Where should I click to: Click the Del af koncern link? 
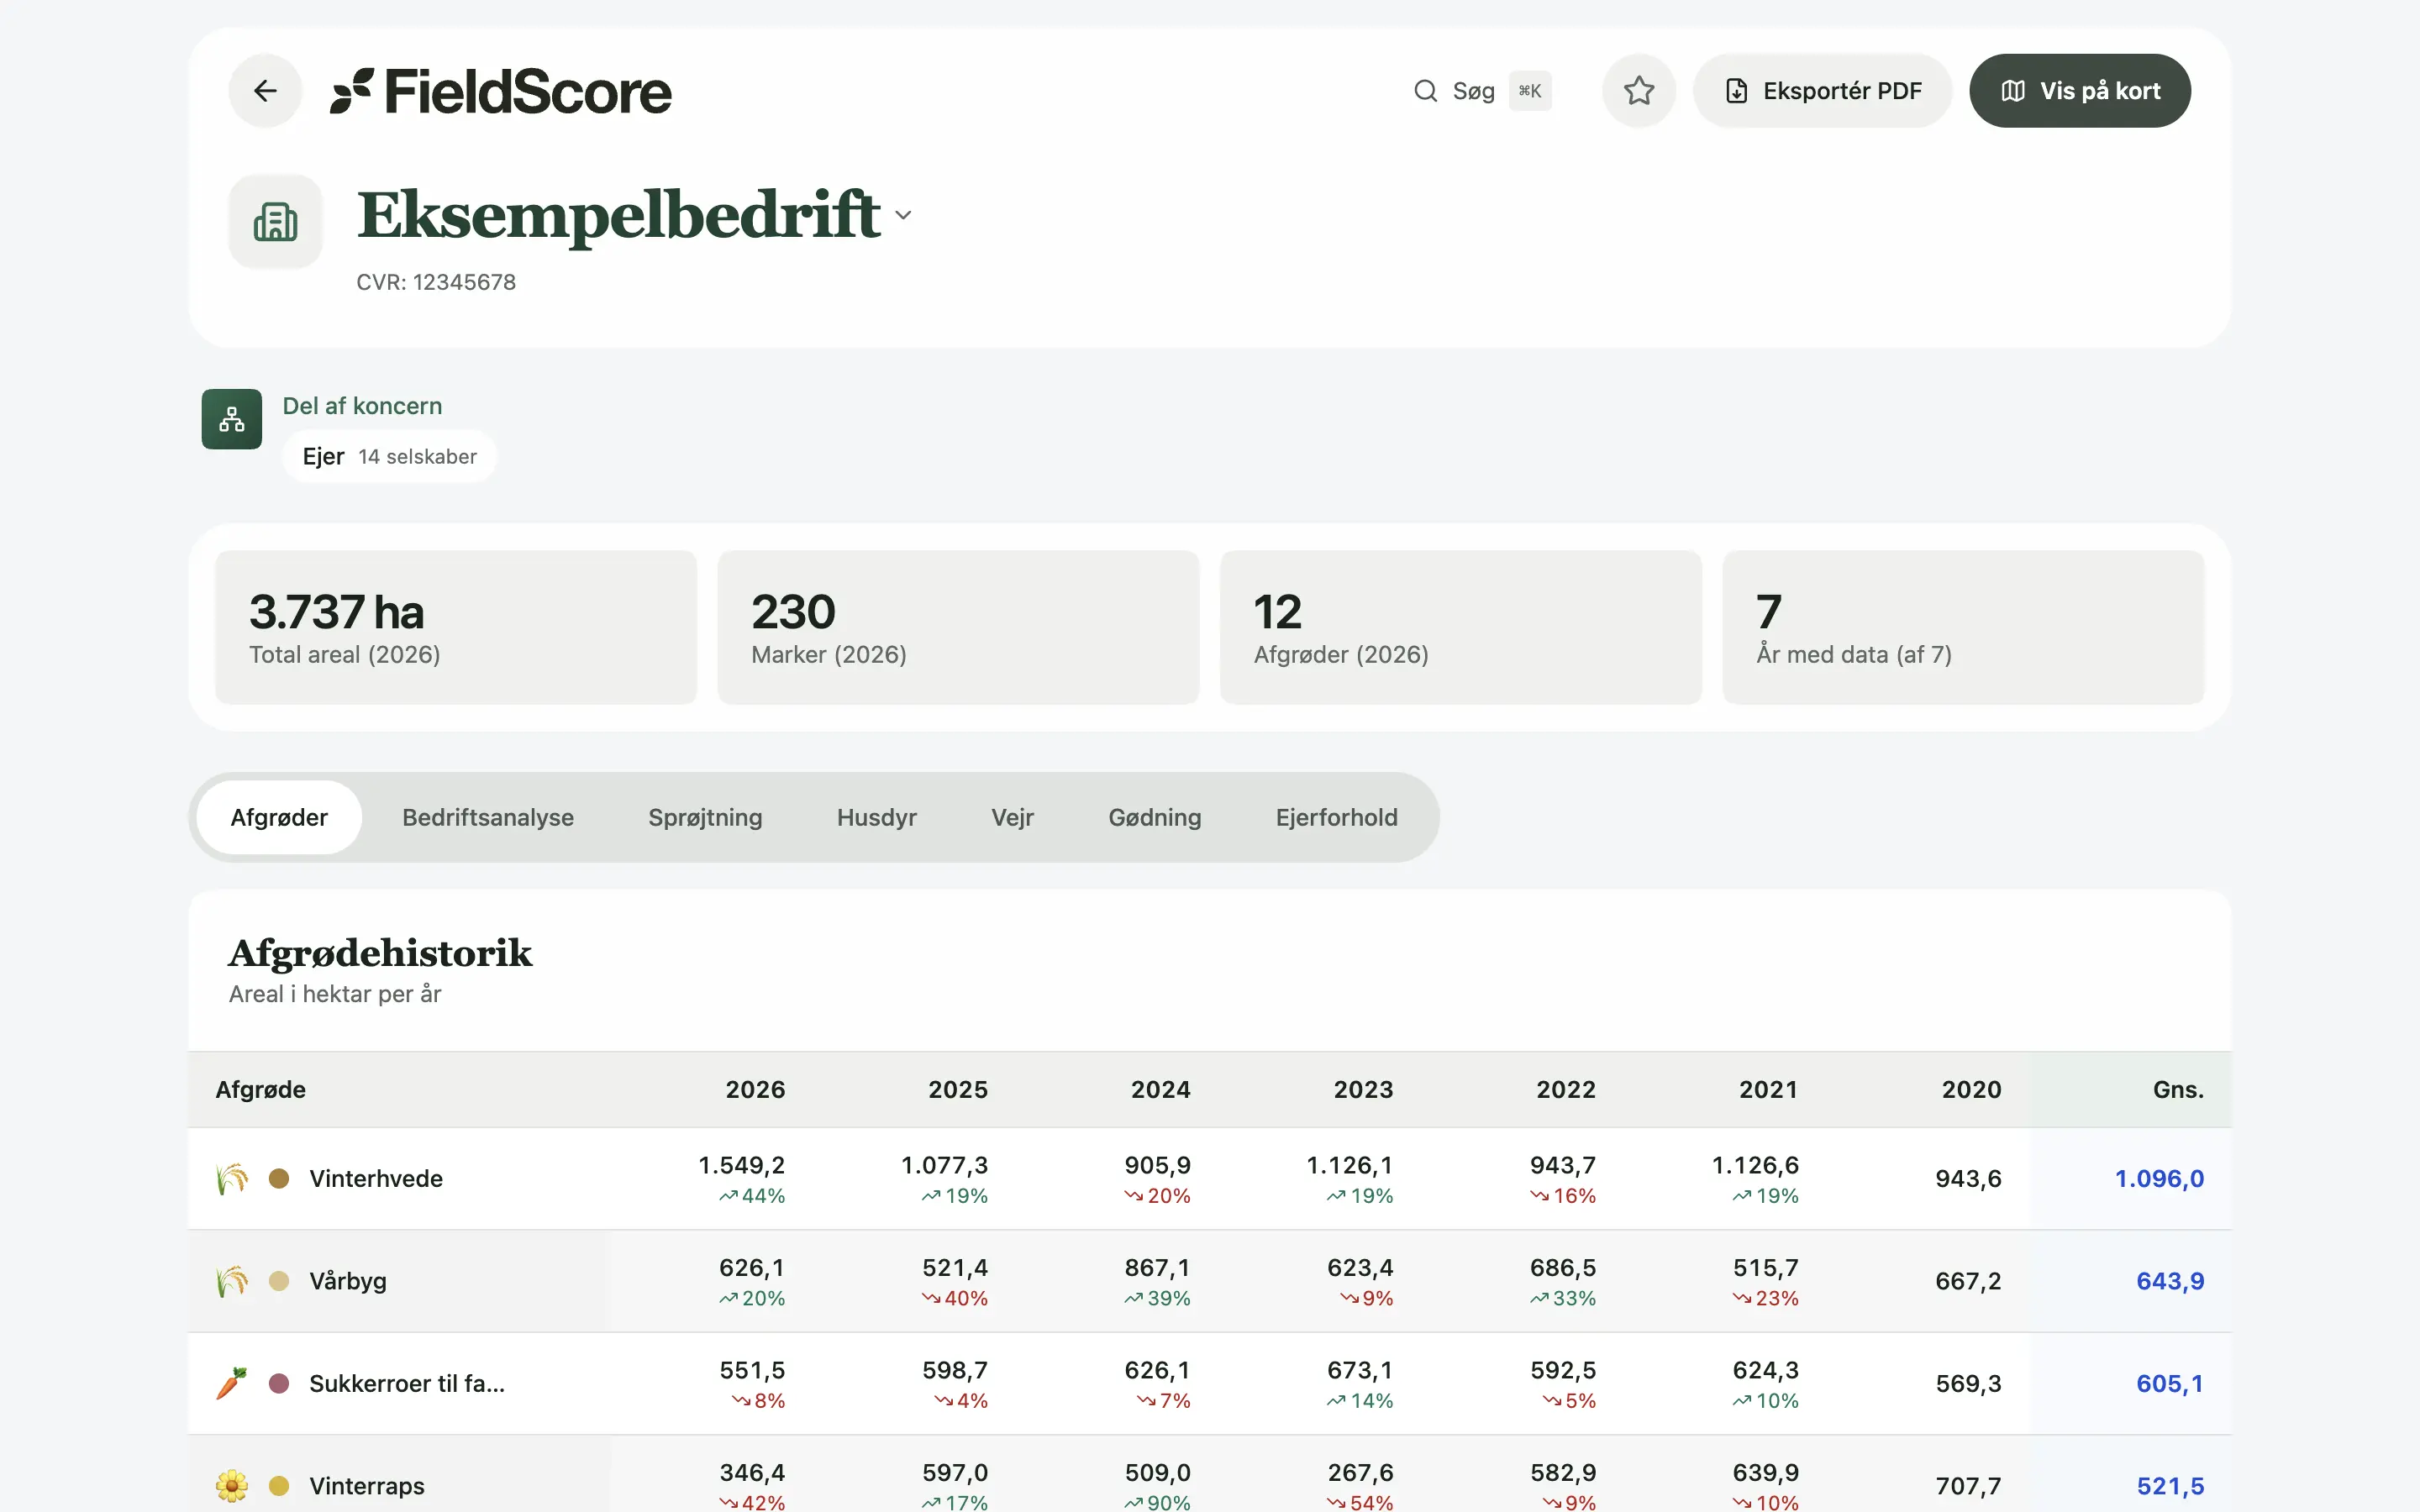coord(362,406)
